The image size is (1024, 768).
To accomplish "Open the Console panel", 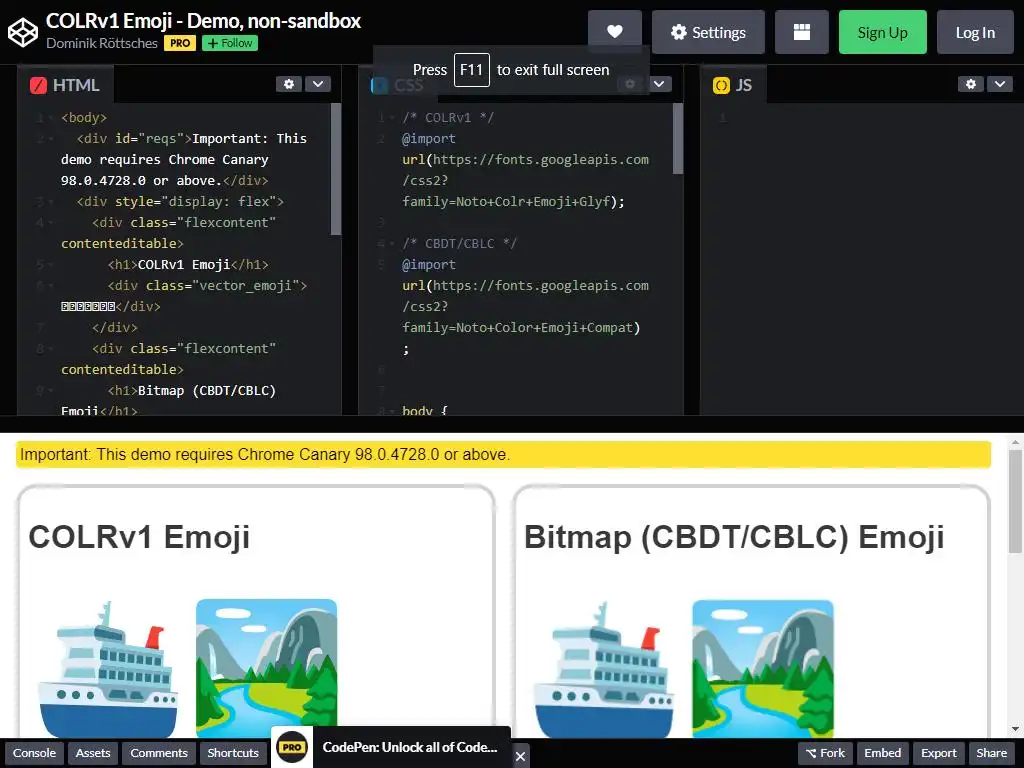I will 34,753.
